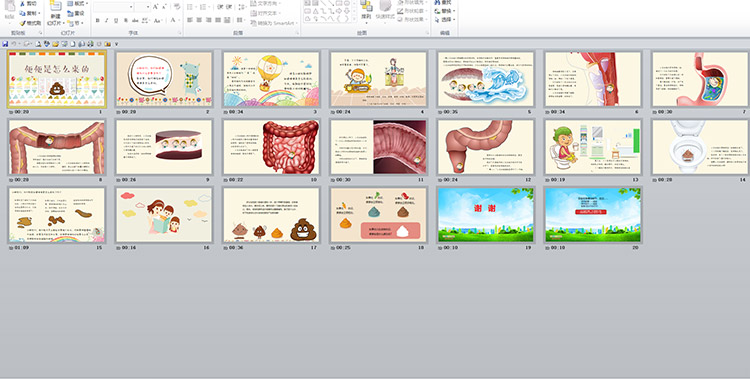Click the Decrease Indent button

click(220, 7)
